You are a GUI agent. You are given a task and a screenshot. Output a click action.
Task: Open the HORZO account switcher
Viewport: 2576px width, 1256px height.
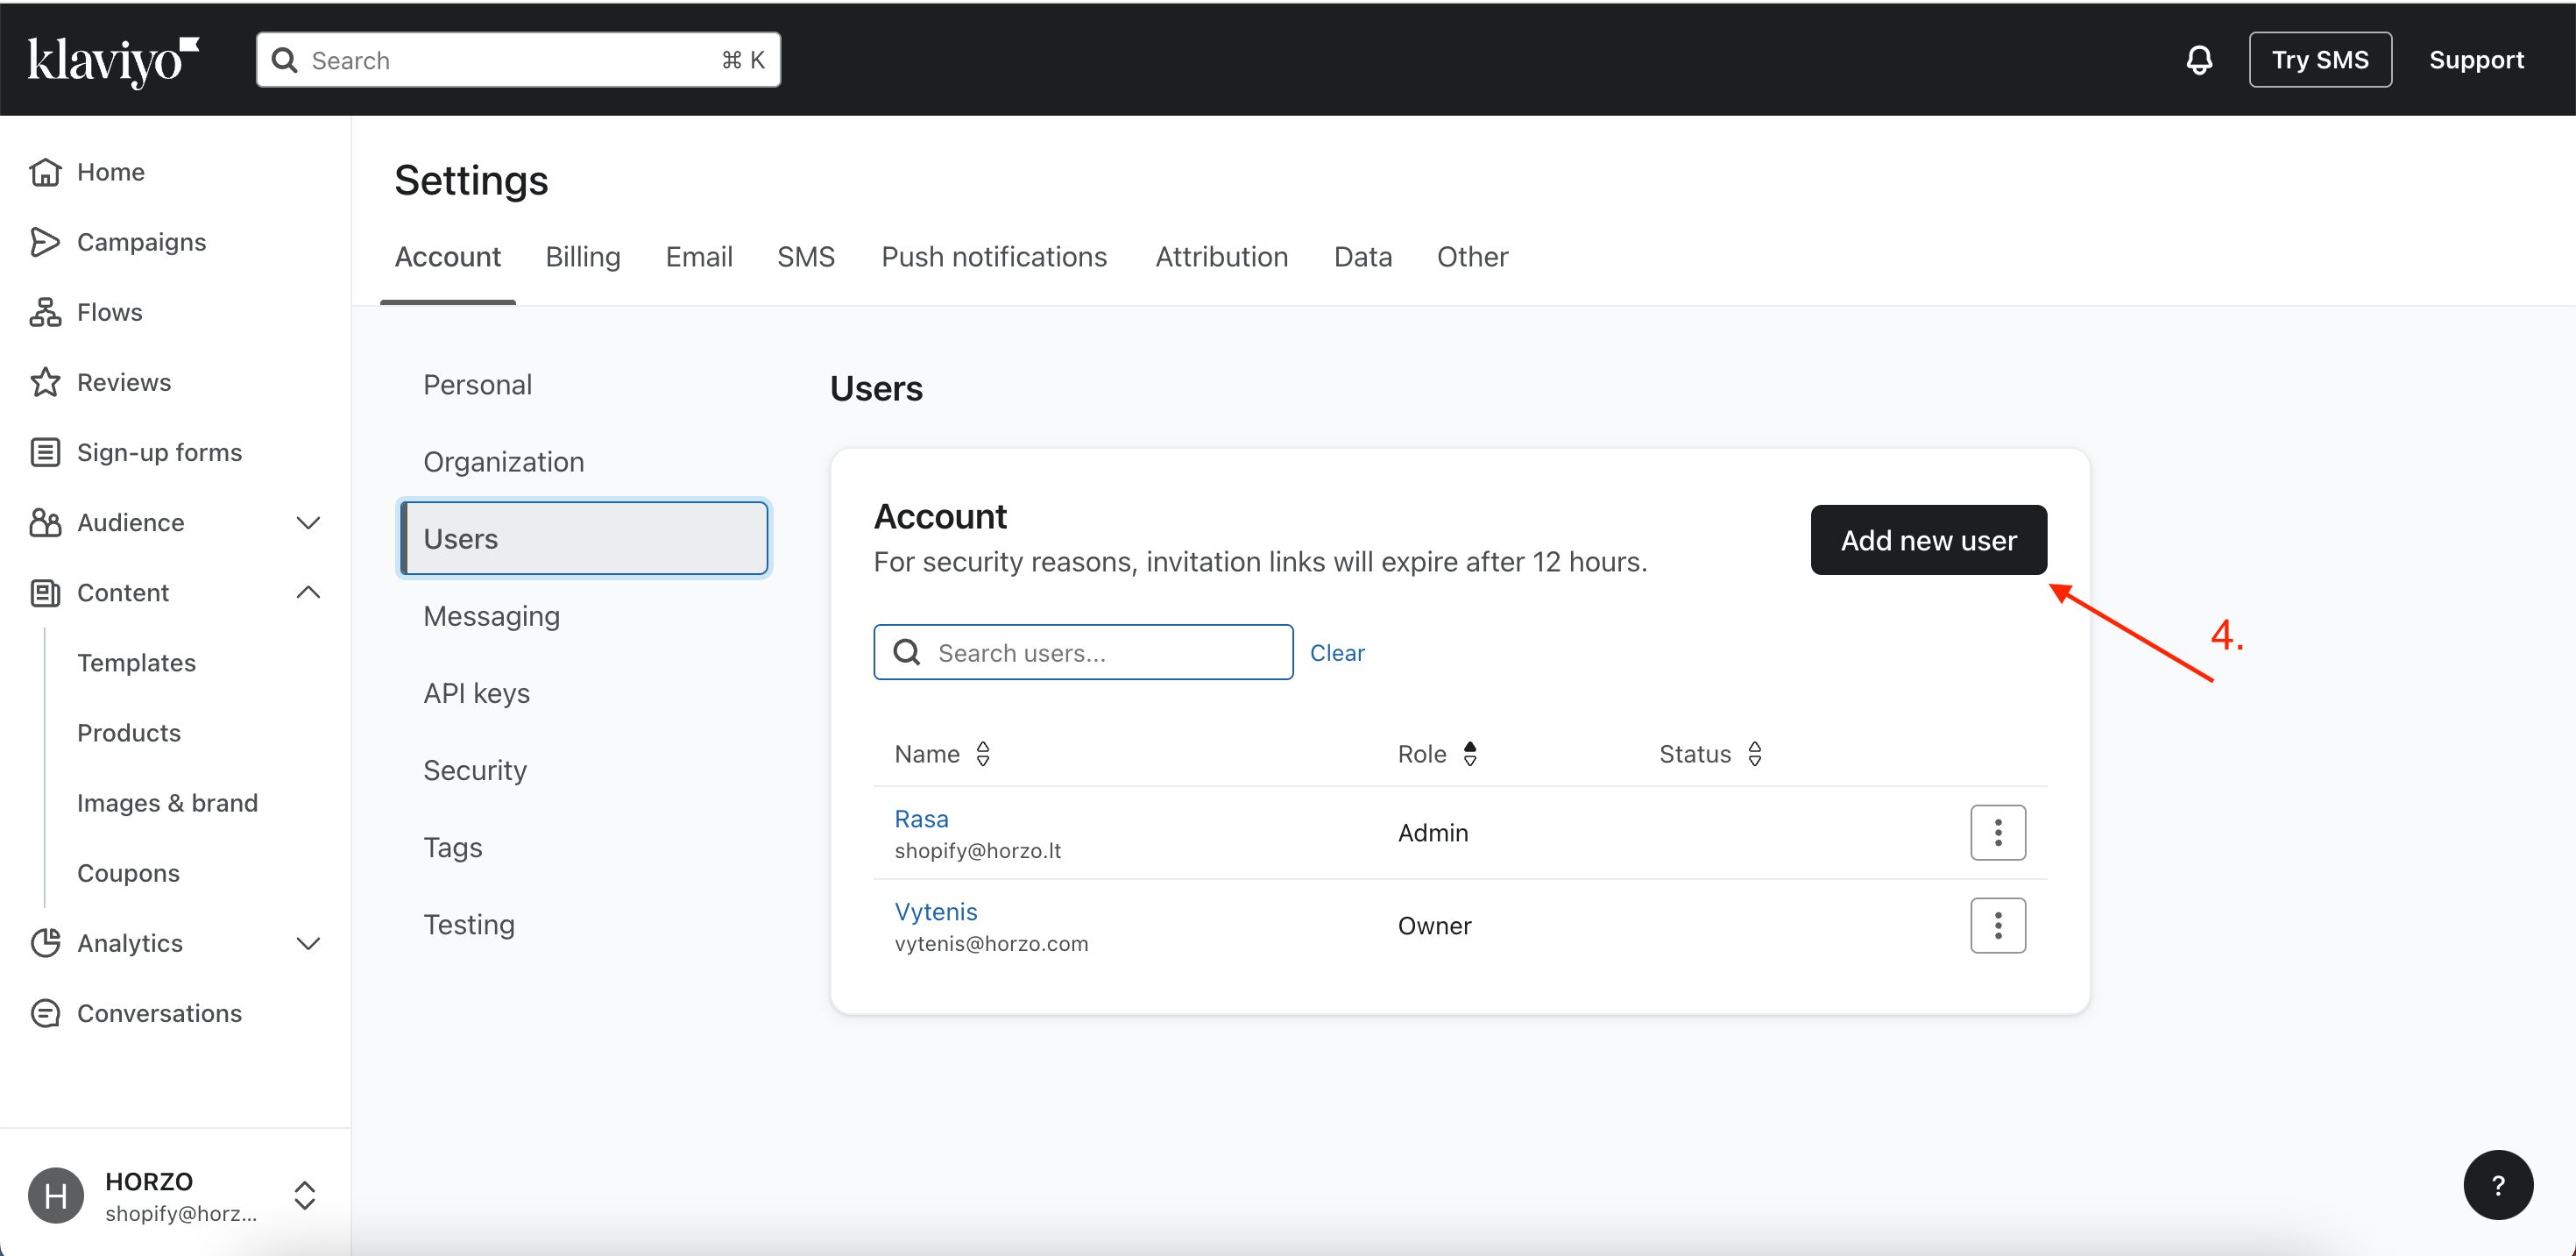click(x=304, y=1195)
